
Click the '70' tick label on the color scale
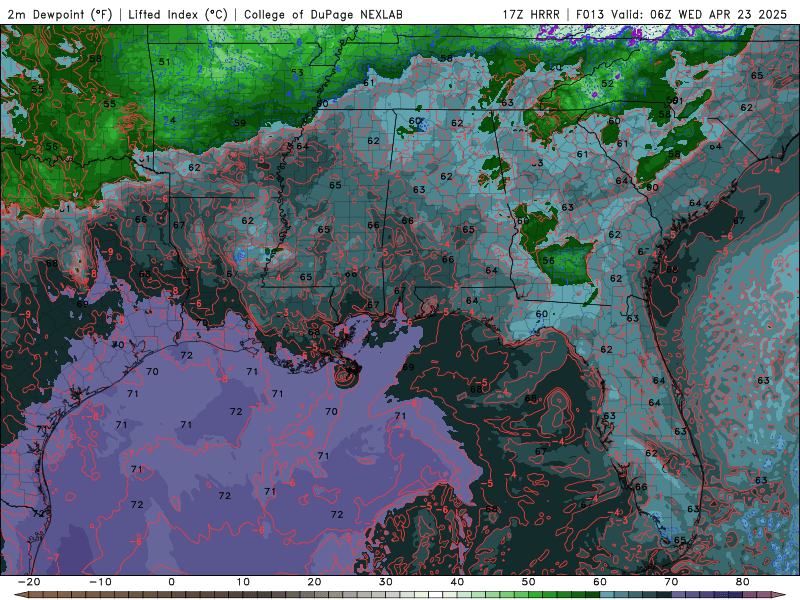coord(671,582)
